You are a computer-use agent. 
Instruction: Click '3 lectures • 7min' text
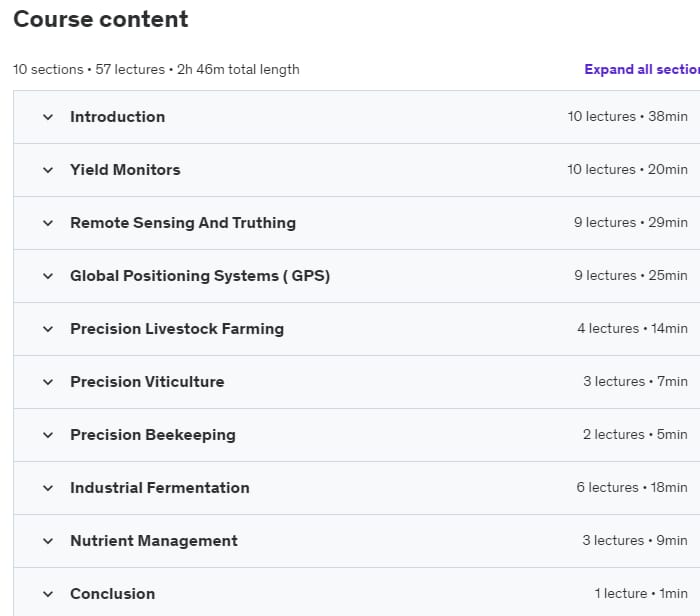[x=635, y=382]
